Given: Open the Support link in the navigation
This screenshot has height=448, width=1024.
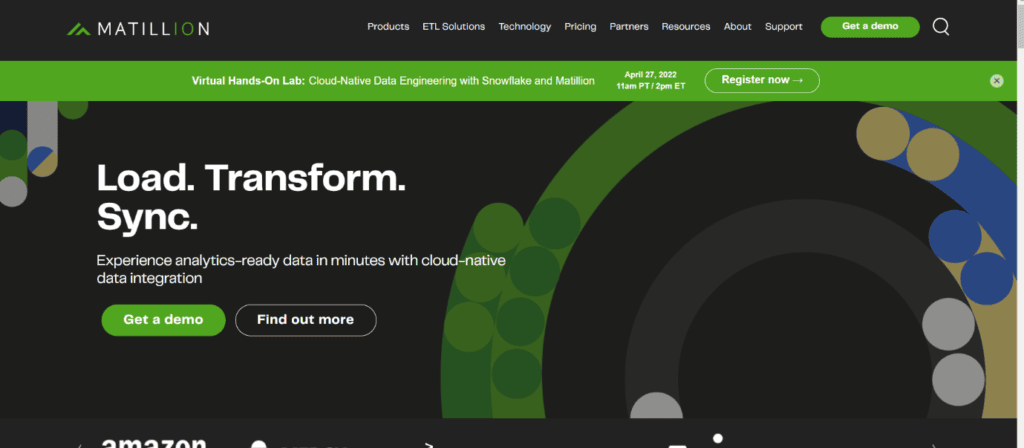Looking at the screenshot, I should (x=784, y=27).
